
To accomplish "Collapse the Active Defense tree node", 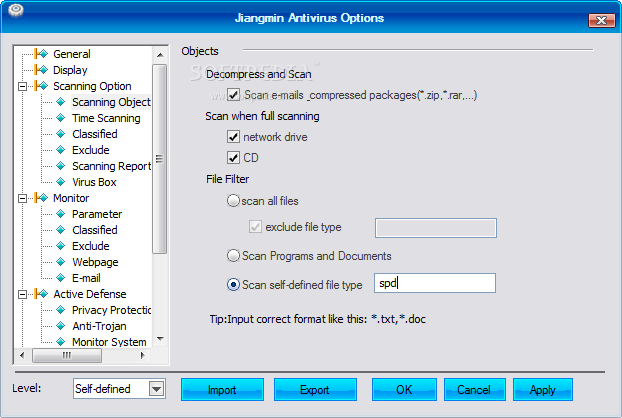I will [x=23, y=294].
